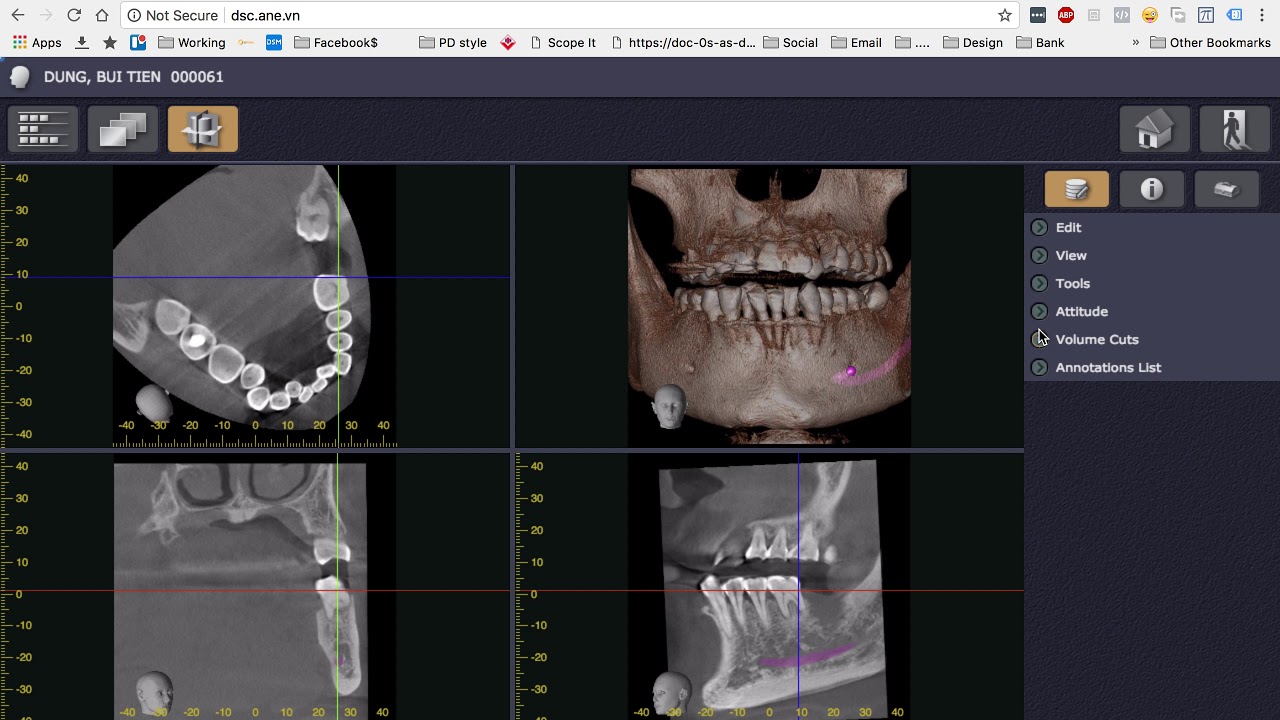
Task: Open the Design bookmarks folder
Action: pyautogui.click(x=973, y=43)
